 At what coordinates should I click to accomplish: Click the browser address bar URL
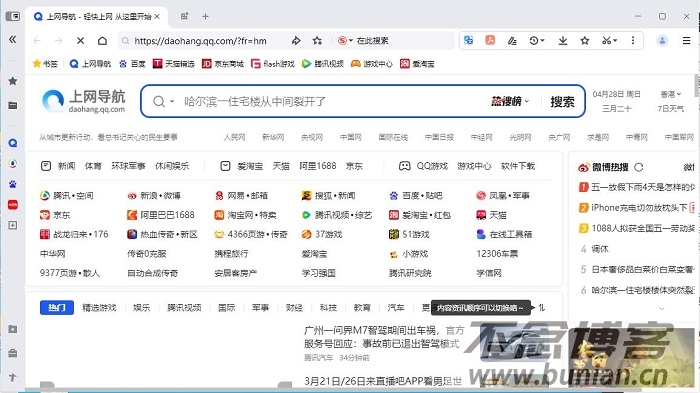(200, 41)
